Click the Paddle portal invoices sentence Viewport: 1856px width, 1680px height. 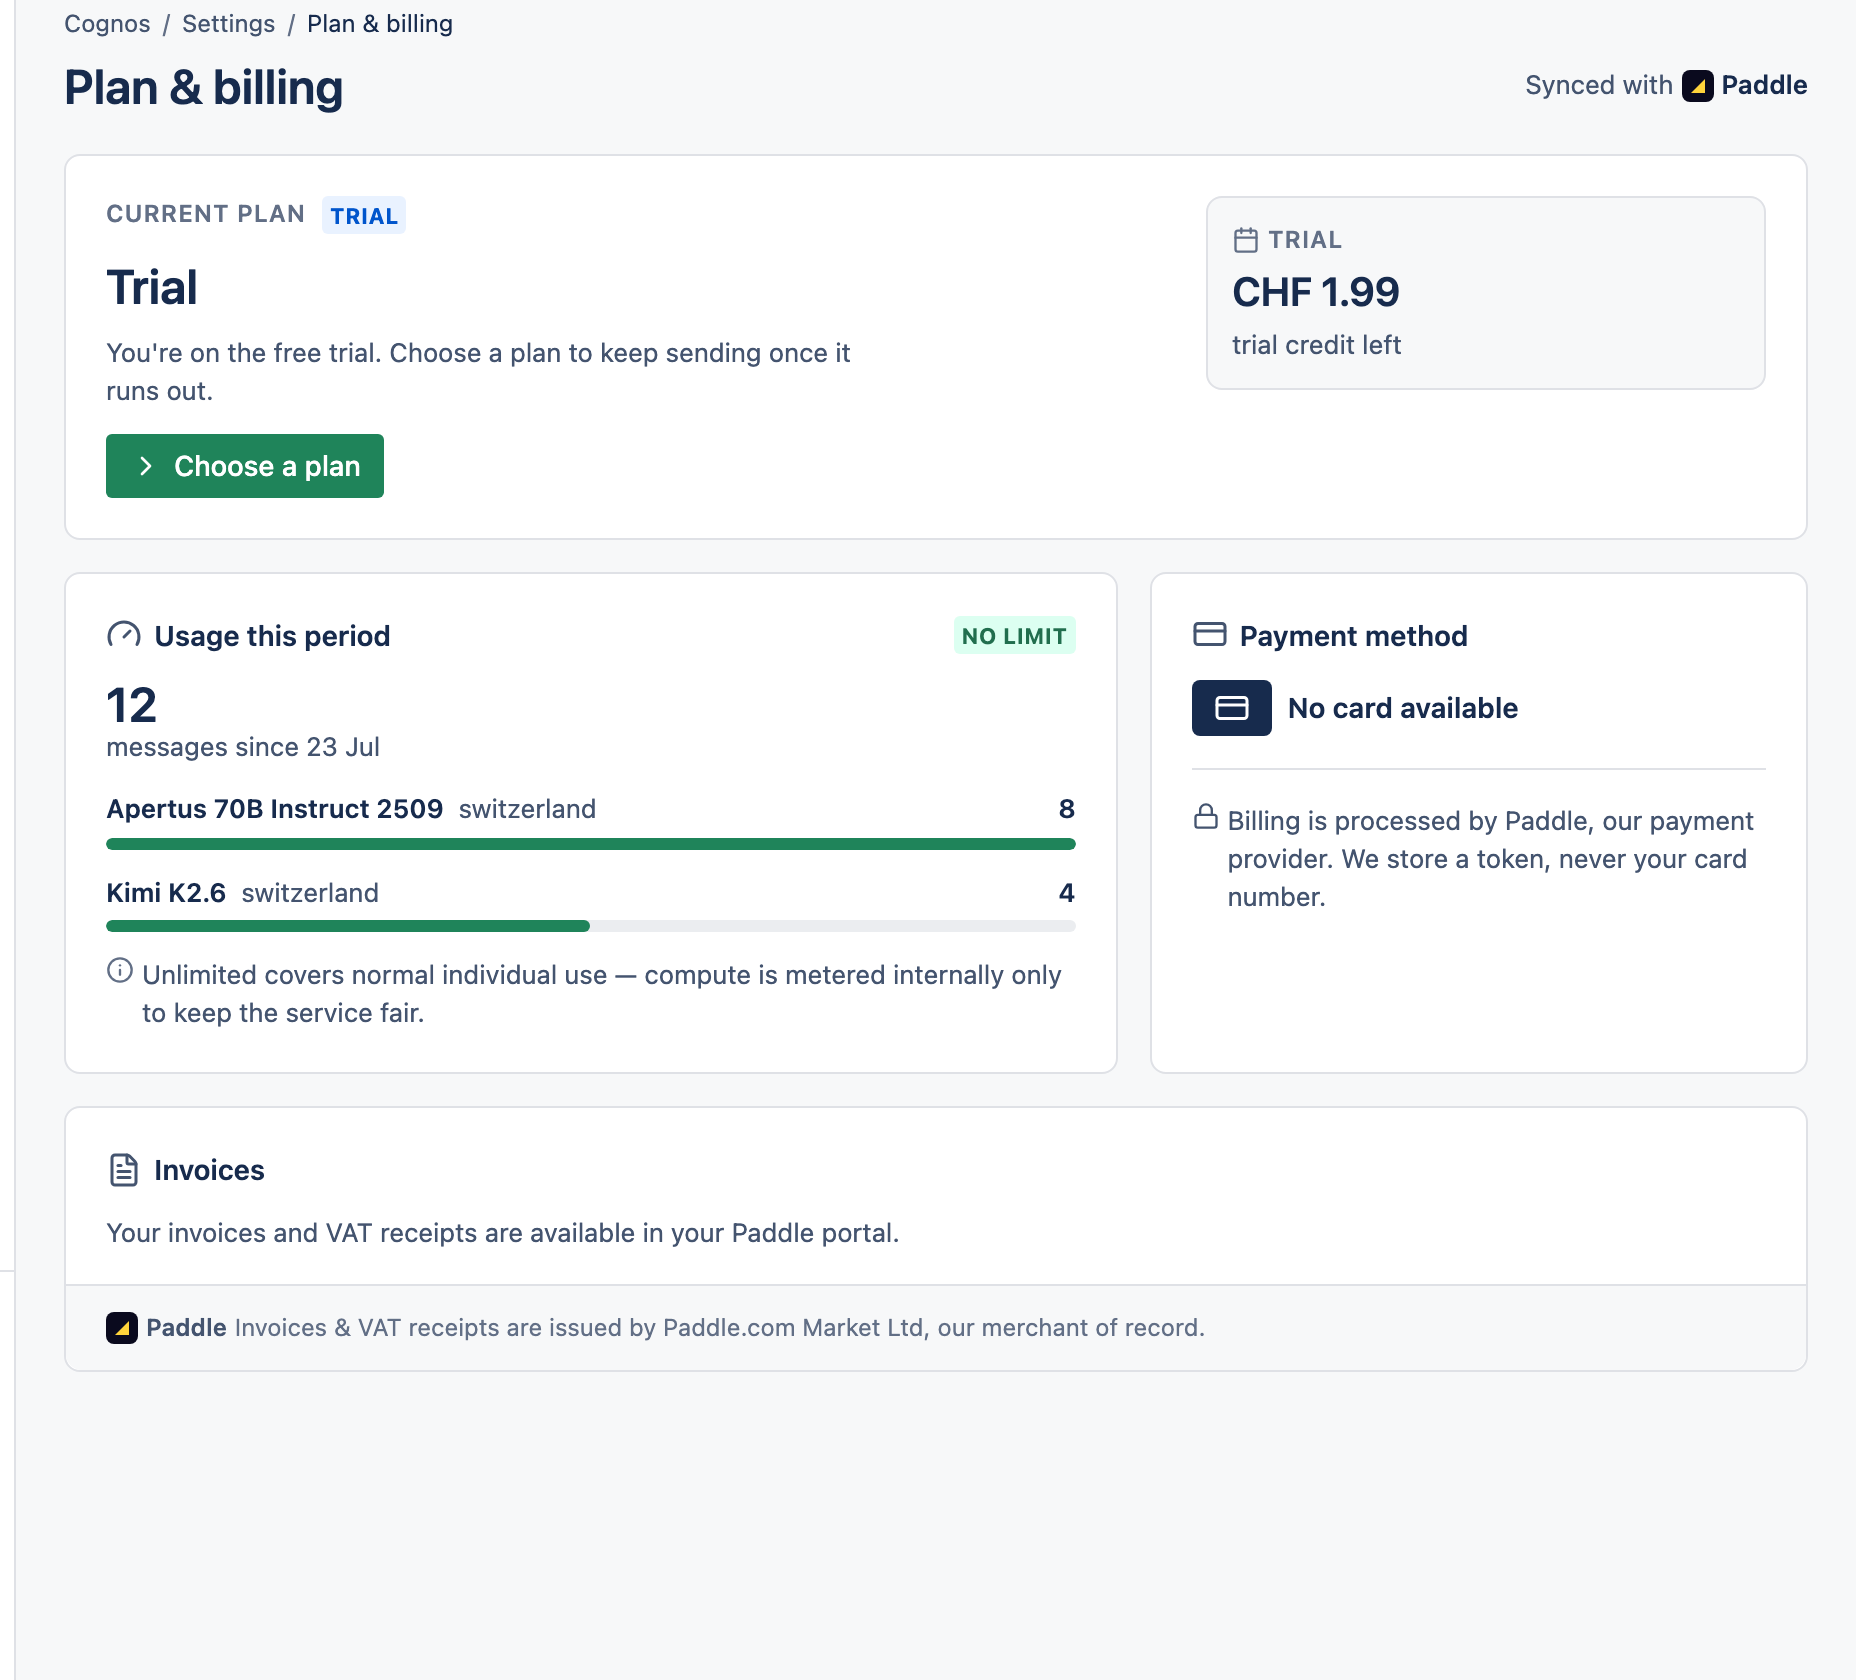pos(503,1233)
